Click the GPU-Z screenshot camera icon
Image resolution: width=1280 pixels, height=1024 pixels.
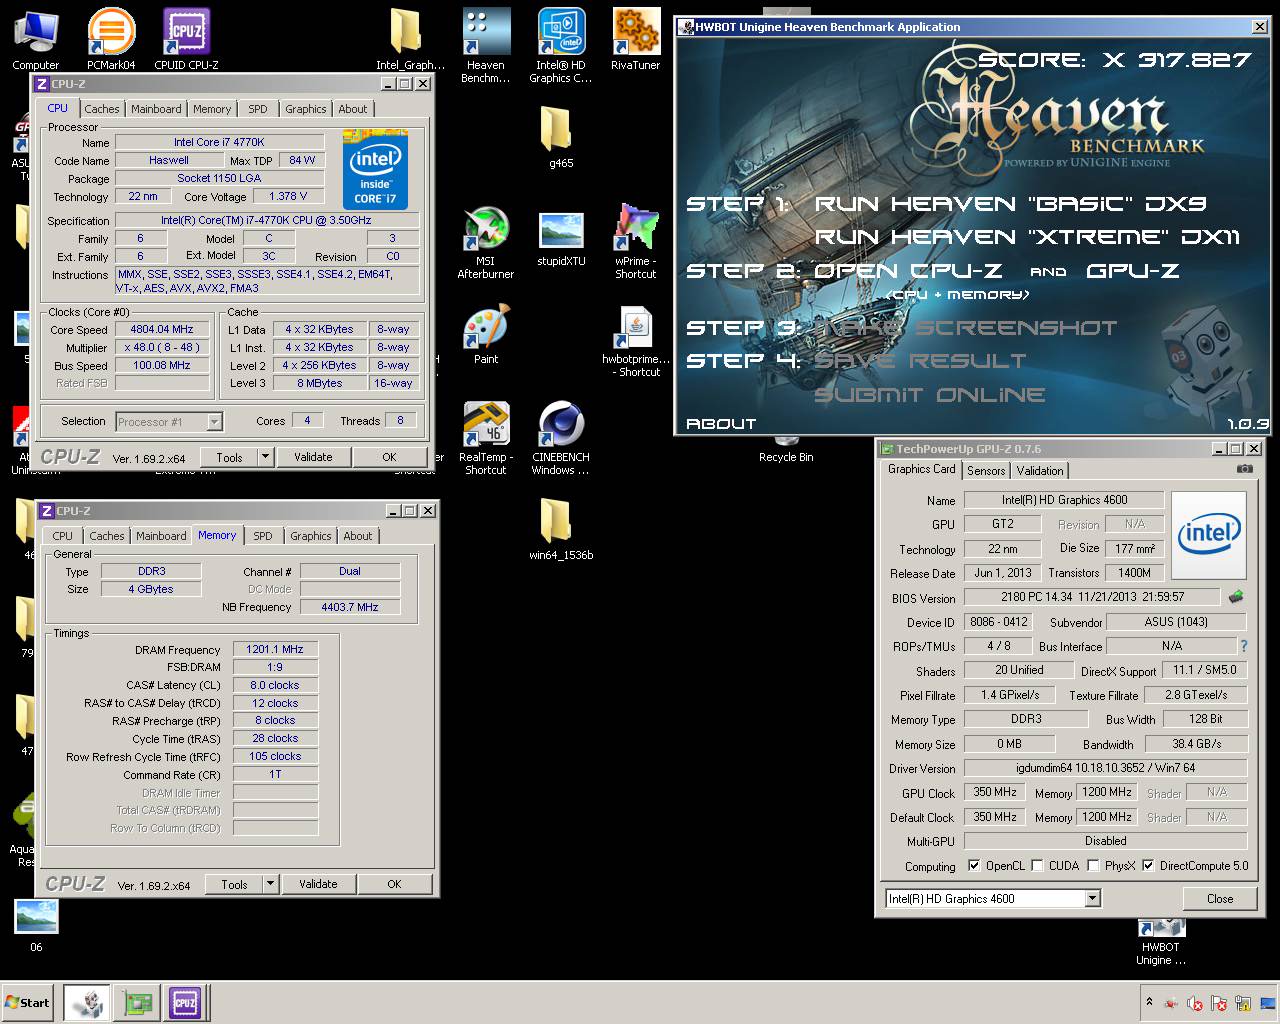point(1245,468)
